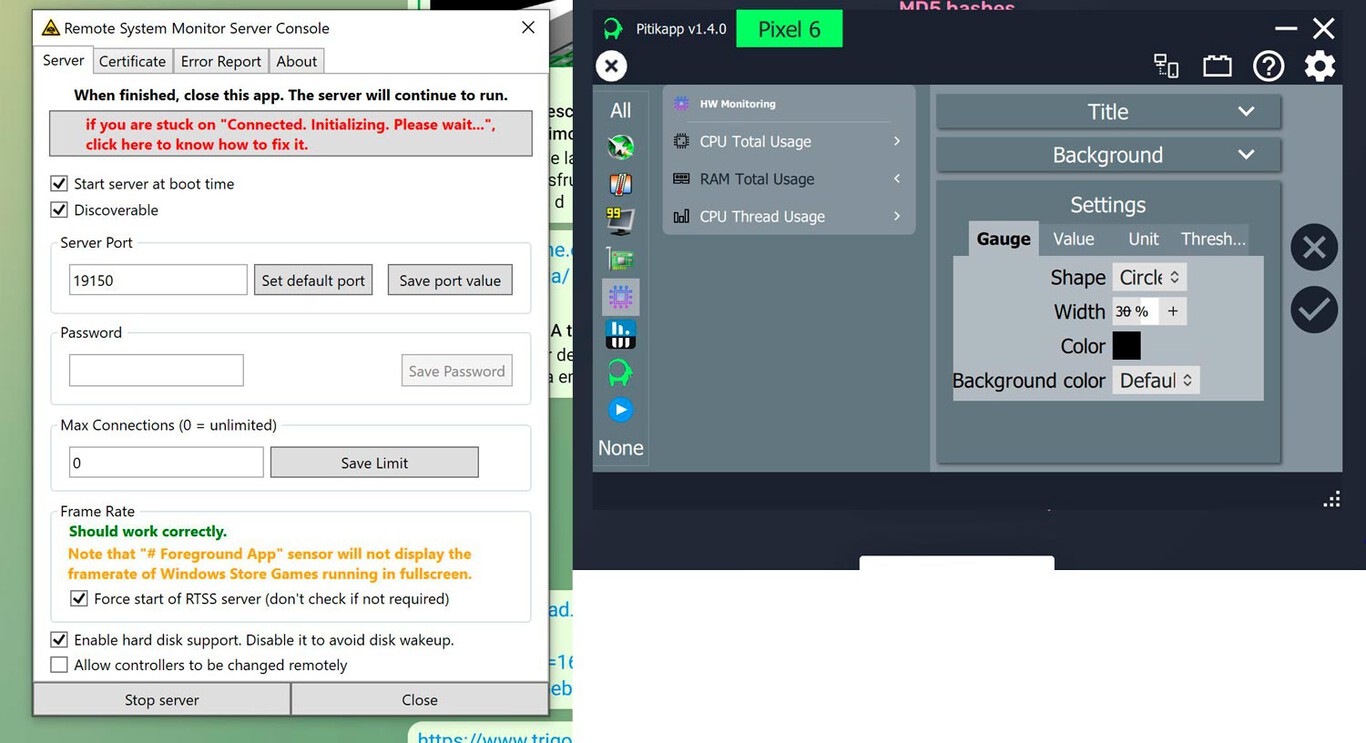Select the thermometer temperature sensor icon
Viewport: 1366px width, 743px height.
(620, 184)
